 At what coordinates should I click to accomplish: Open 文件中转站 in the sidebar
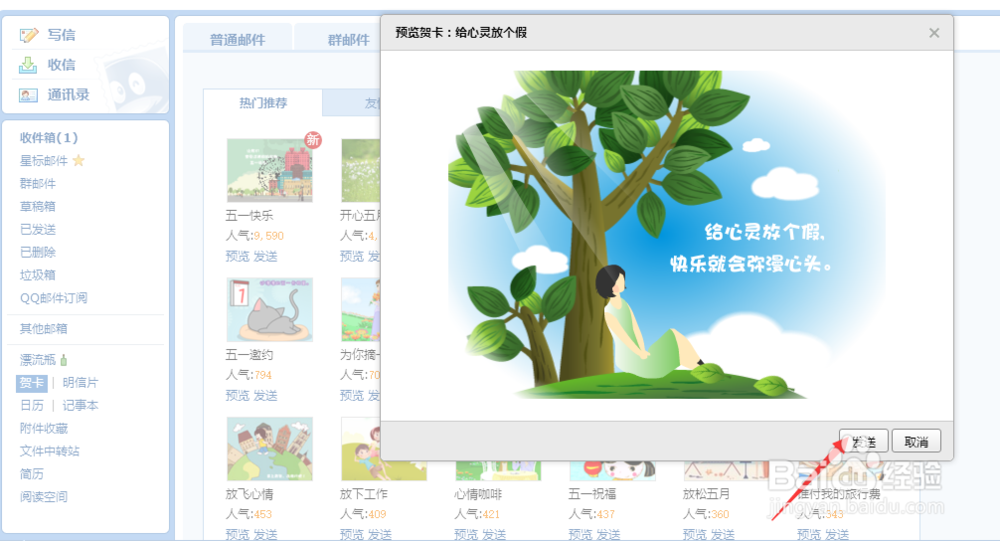coord(50,451)
